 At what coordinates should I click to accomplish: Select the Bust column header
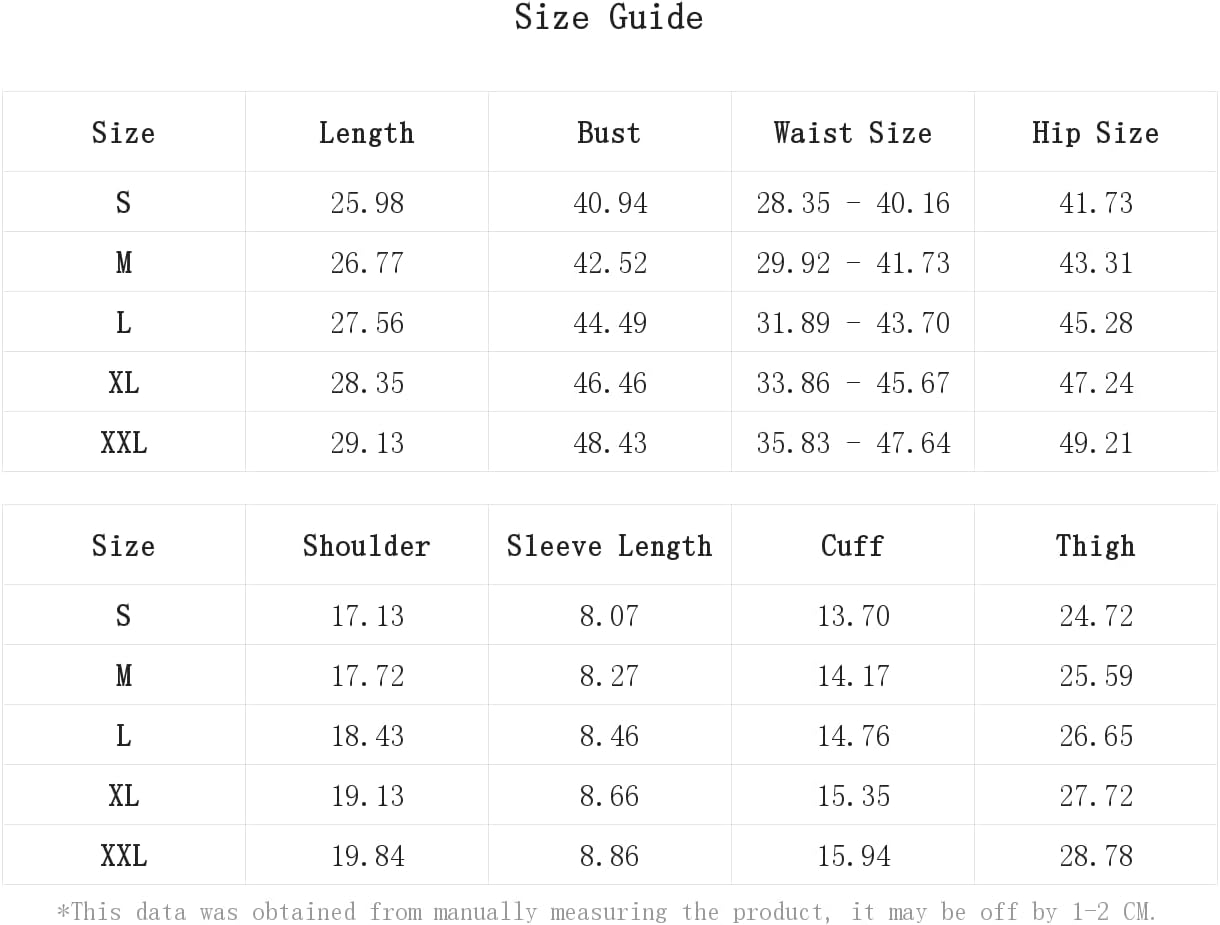pos(609,133)
